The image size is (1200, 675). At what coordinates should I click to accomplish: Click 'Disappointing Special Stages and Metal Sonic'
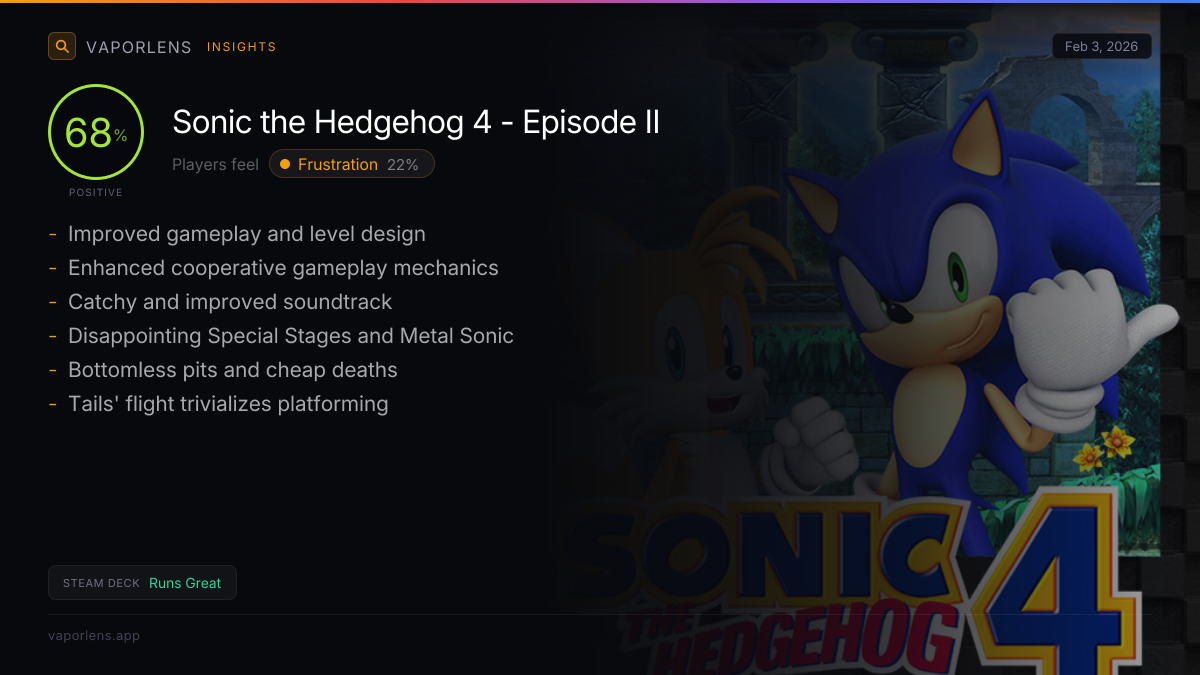coord(291,336)
